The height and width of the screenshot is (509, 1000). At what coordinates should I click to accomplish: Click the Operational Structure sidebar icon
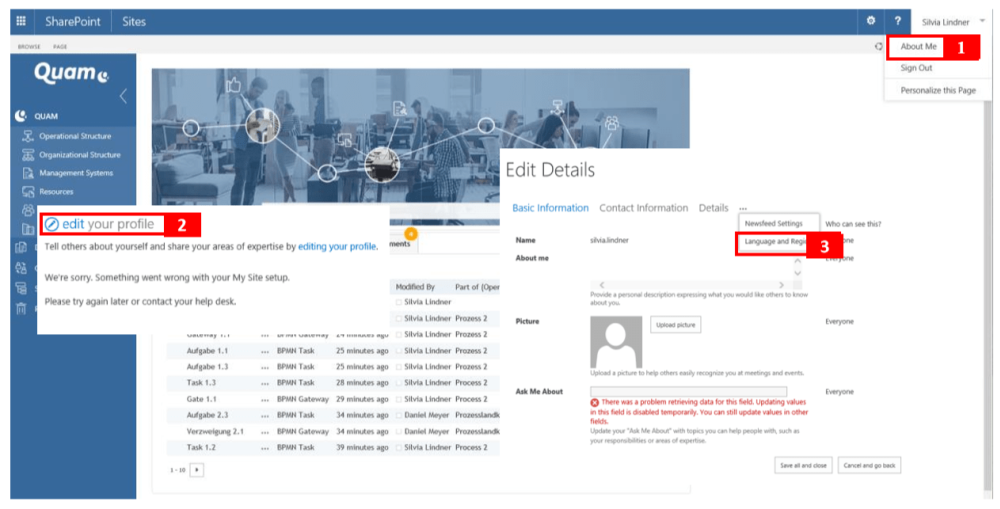28,136
